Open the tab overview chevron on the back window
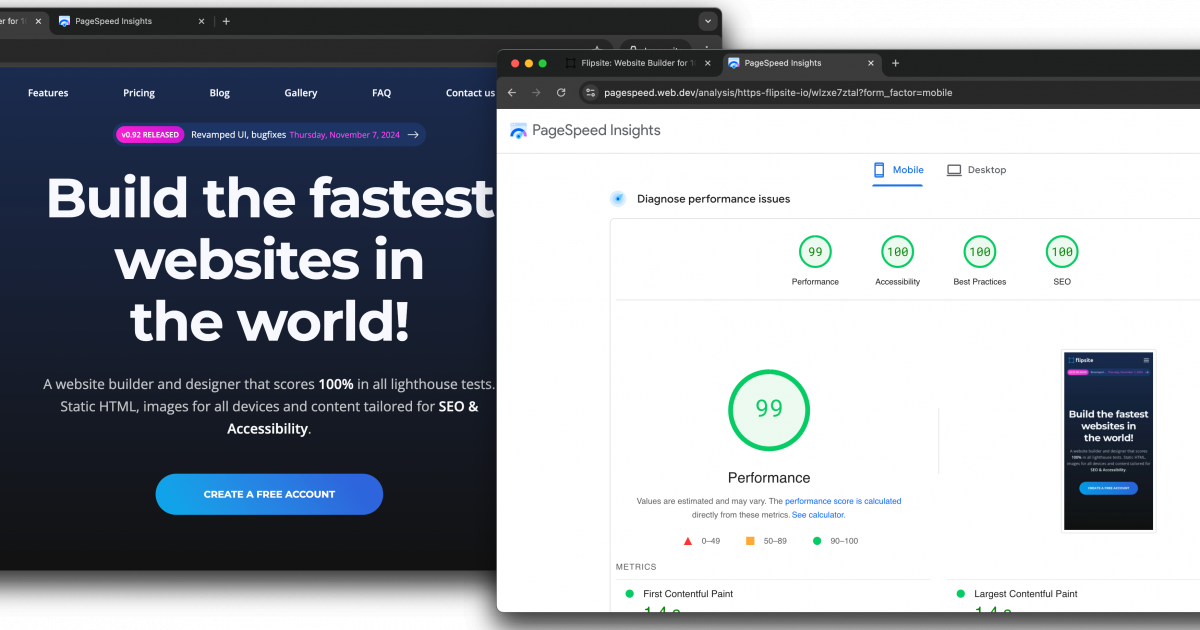 (707, 20)
